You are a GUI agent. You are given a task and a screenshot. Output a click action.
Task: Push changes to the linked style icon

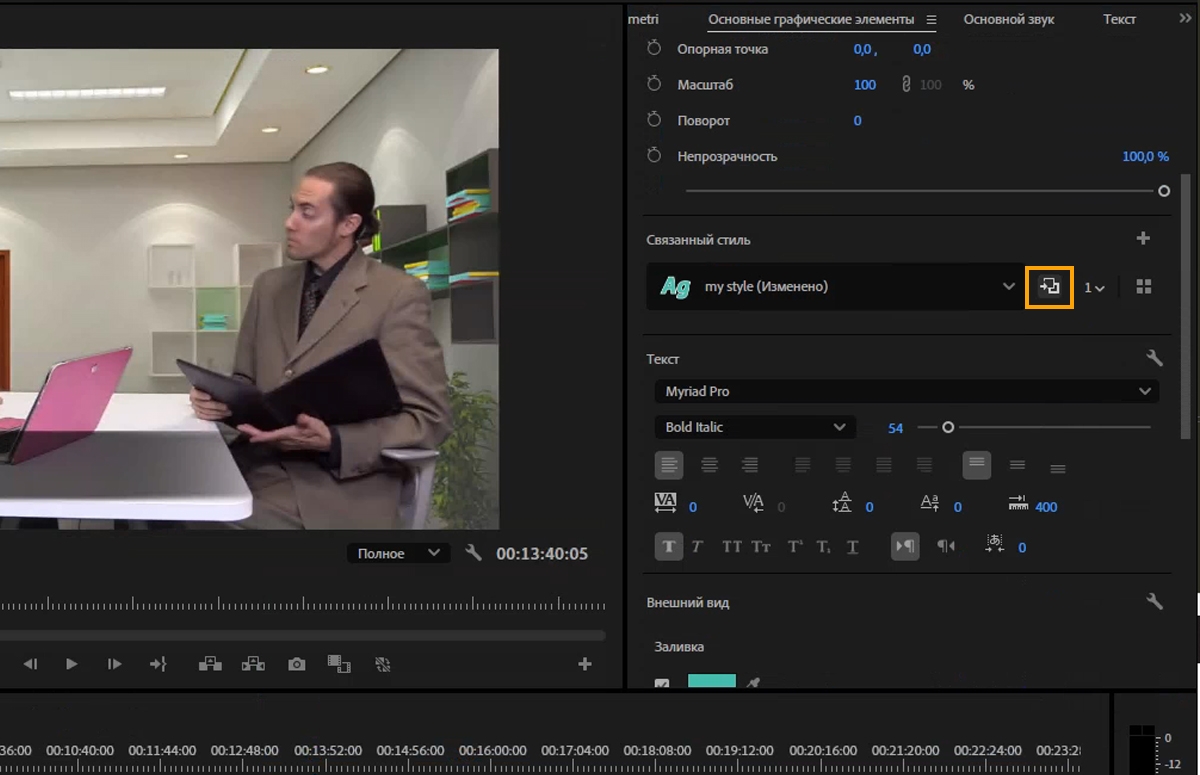click(x=1049, y=287)
